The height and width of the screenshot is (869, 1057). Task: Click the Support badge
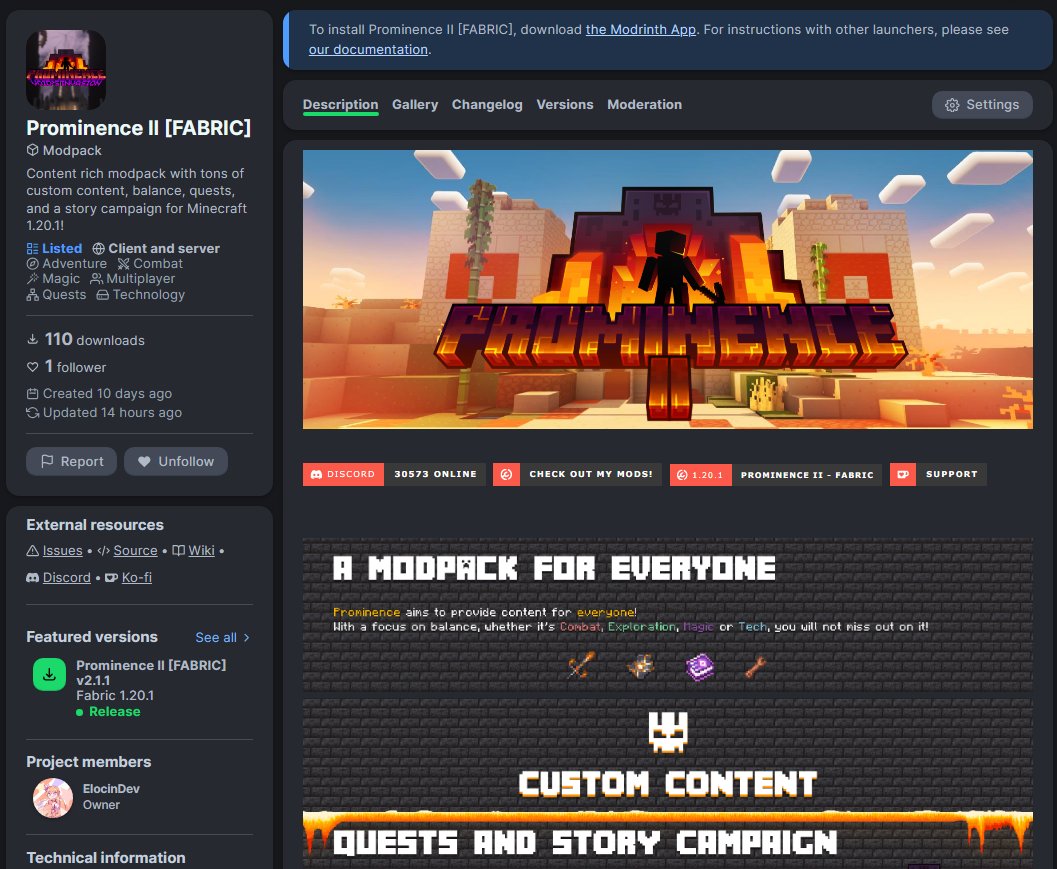pyautogui.click(x=938, y=474)
